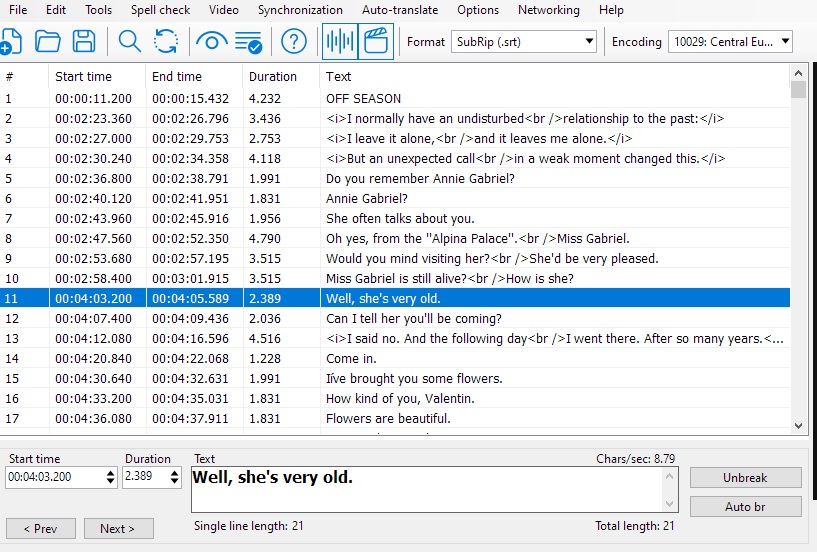Click the Text column header

point(555,77)
